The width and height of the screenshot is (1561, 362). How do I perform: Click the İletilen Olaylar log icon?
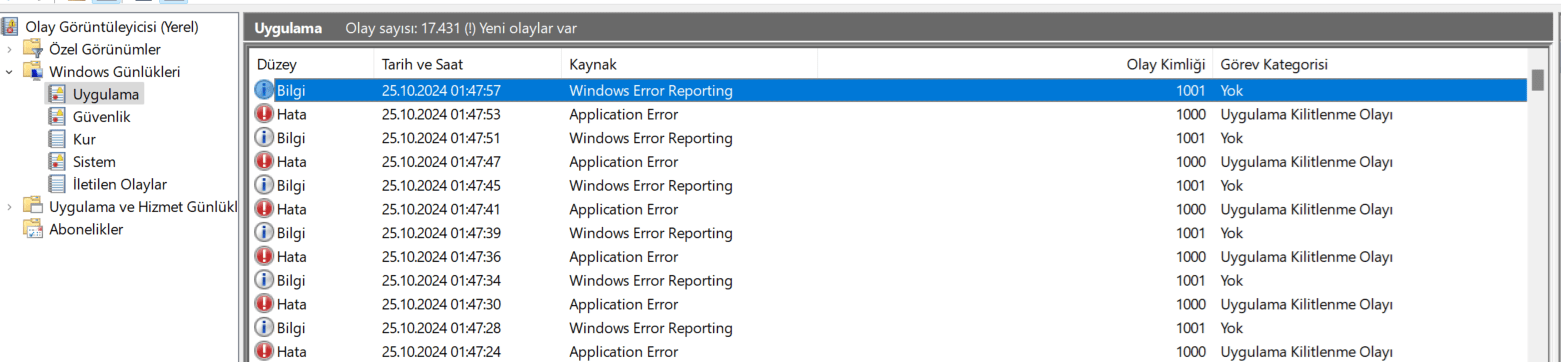point(56,184)
